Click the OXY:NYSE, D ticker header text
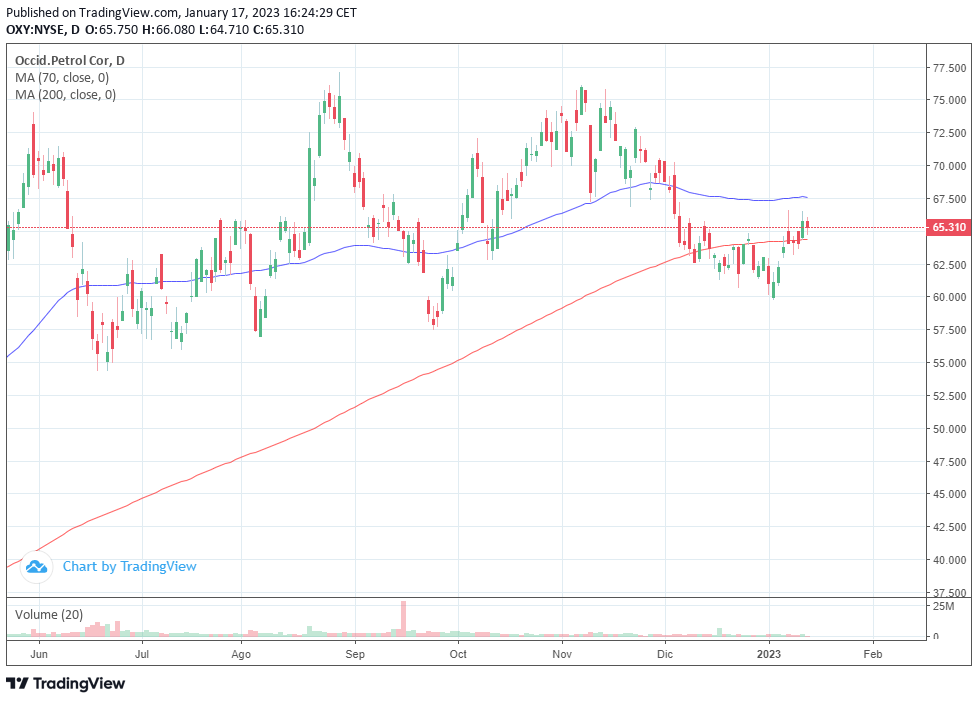The width and height of the screenshot is (978, 702). coord(43,29)
